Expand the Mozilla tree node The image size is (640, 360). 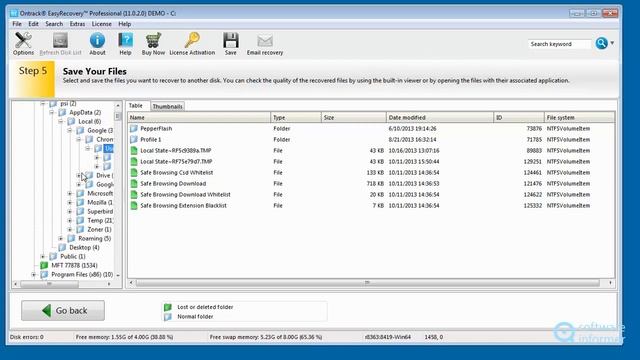click(x=70, y=202)
